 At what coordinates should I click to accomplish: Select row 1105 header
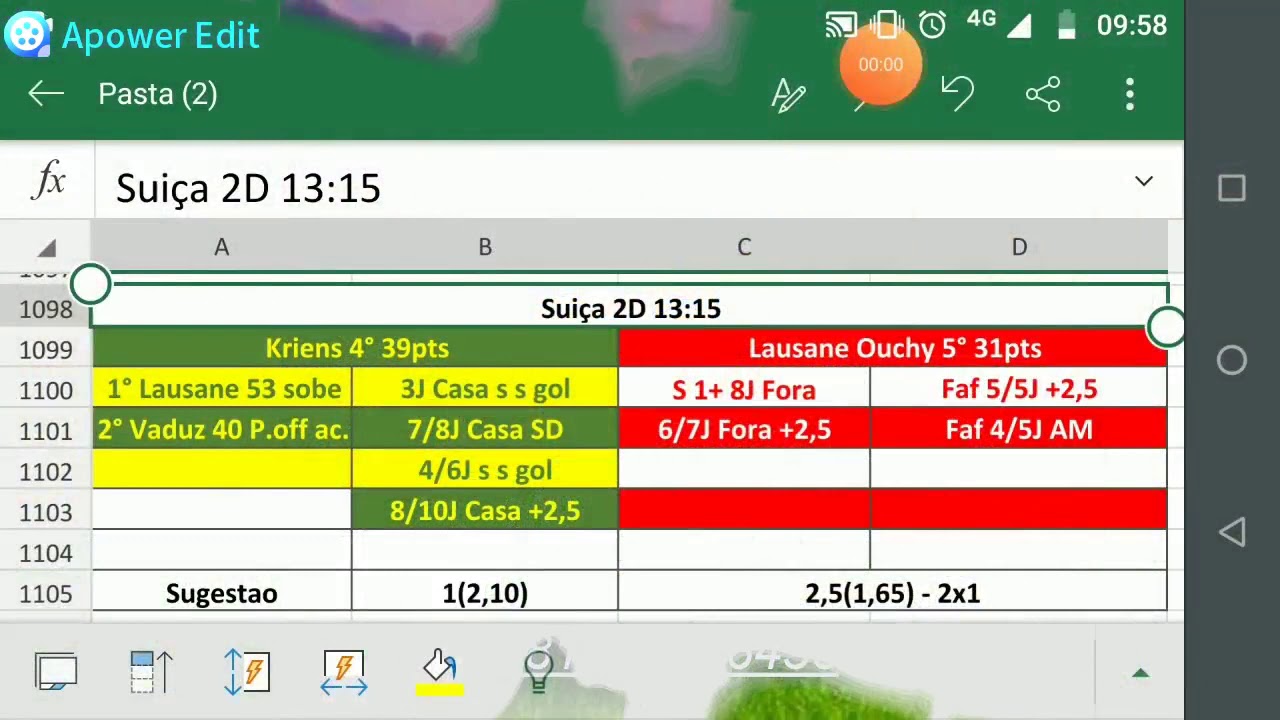tap(46, 594)
